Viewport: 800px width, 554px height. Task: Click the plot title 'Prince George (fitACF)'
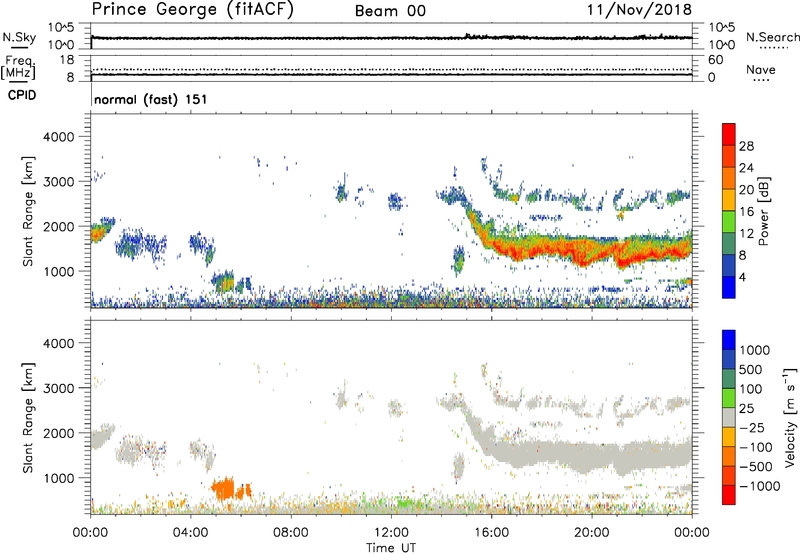click(193, 9)
